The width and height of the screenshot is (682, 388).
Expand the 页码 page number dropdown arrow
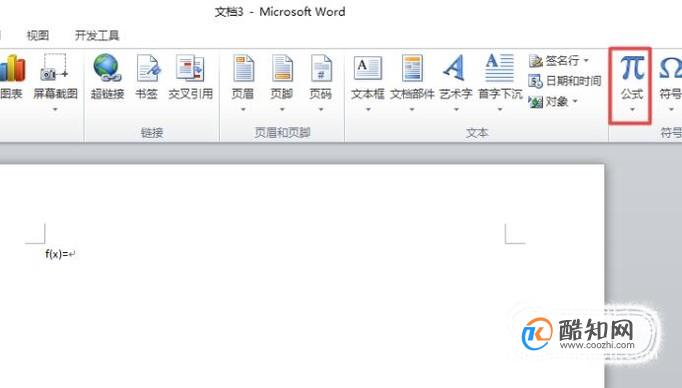[x=321, y=109]
